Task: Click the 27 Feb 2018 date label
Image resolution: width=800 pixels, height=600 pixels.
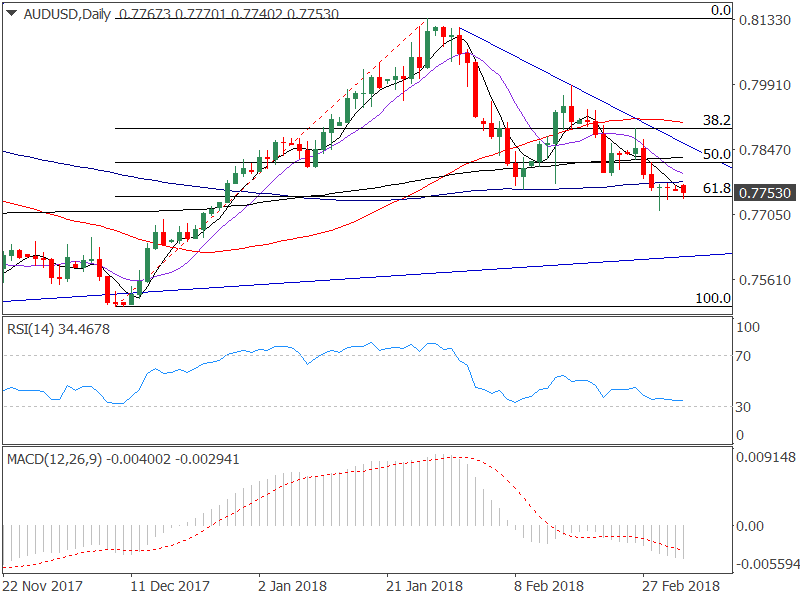Action: coord(681,586)
